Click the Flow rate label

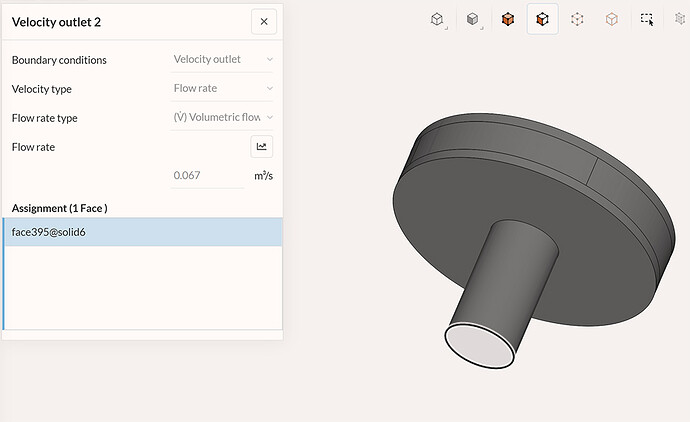click(33, 147)
